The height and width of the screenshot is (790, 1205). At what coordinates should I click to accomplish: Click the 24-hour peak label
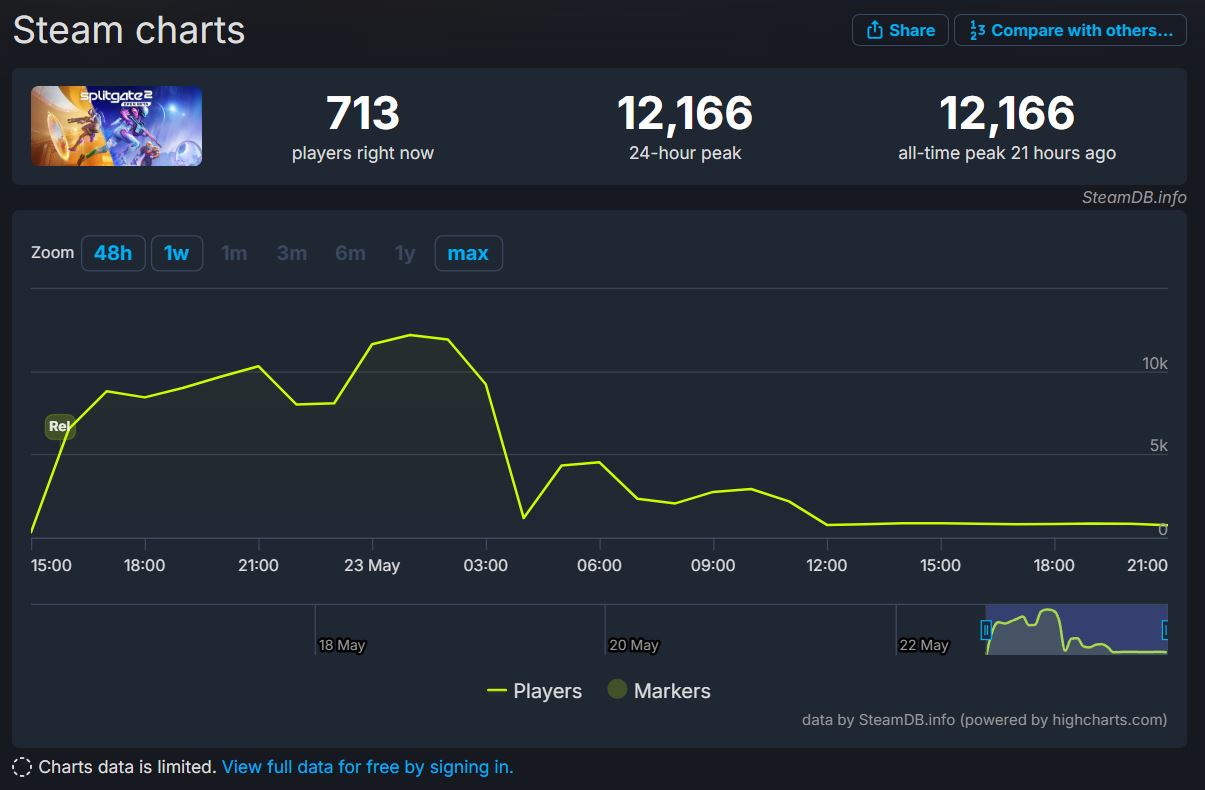[685, 153]
